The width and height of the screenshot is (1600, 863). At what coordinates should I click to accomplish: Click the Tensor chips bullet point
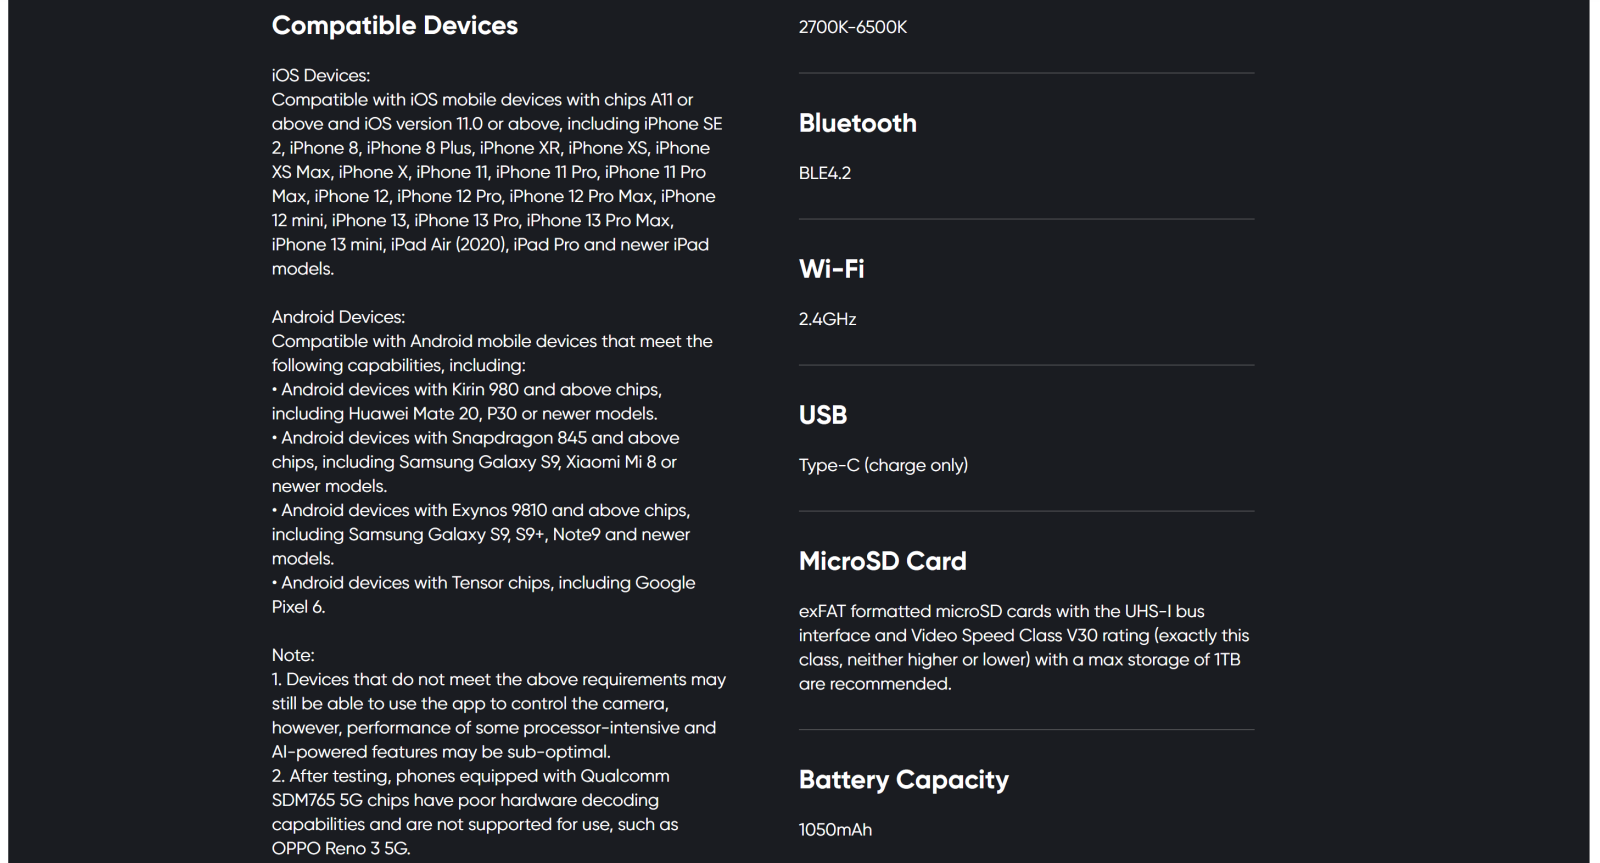click(x=483, y=594)
